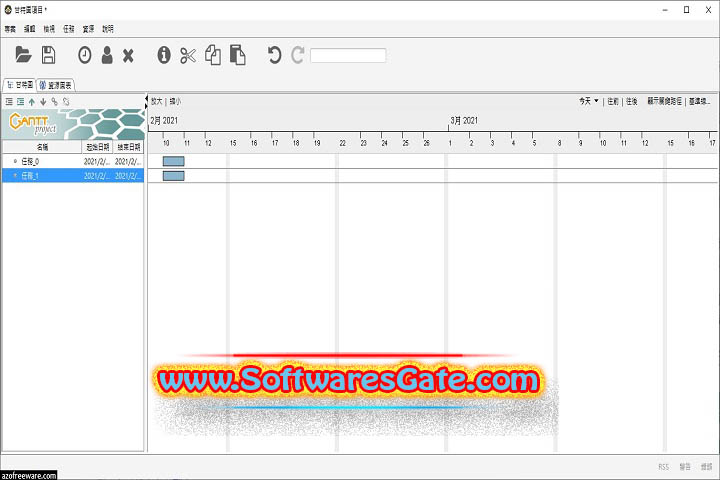Click the 起始日期 column header
The height and width of the screenshot is (480, 720).
[x=97, y=147]
